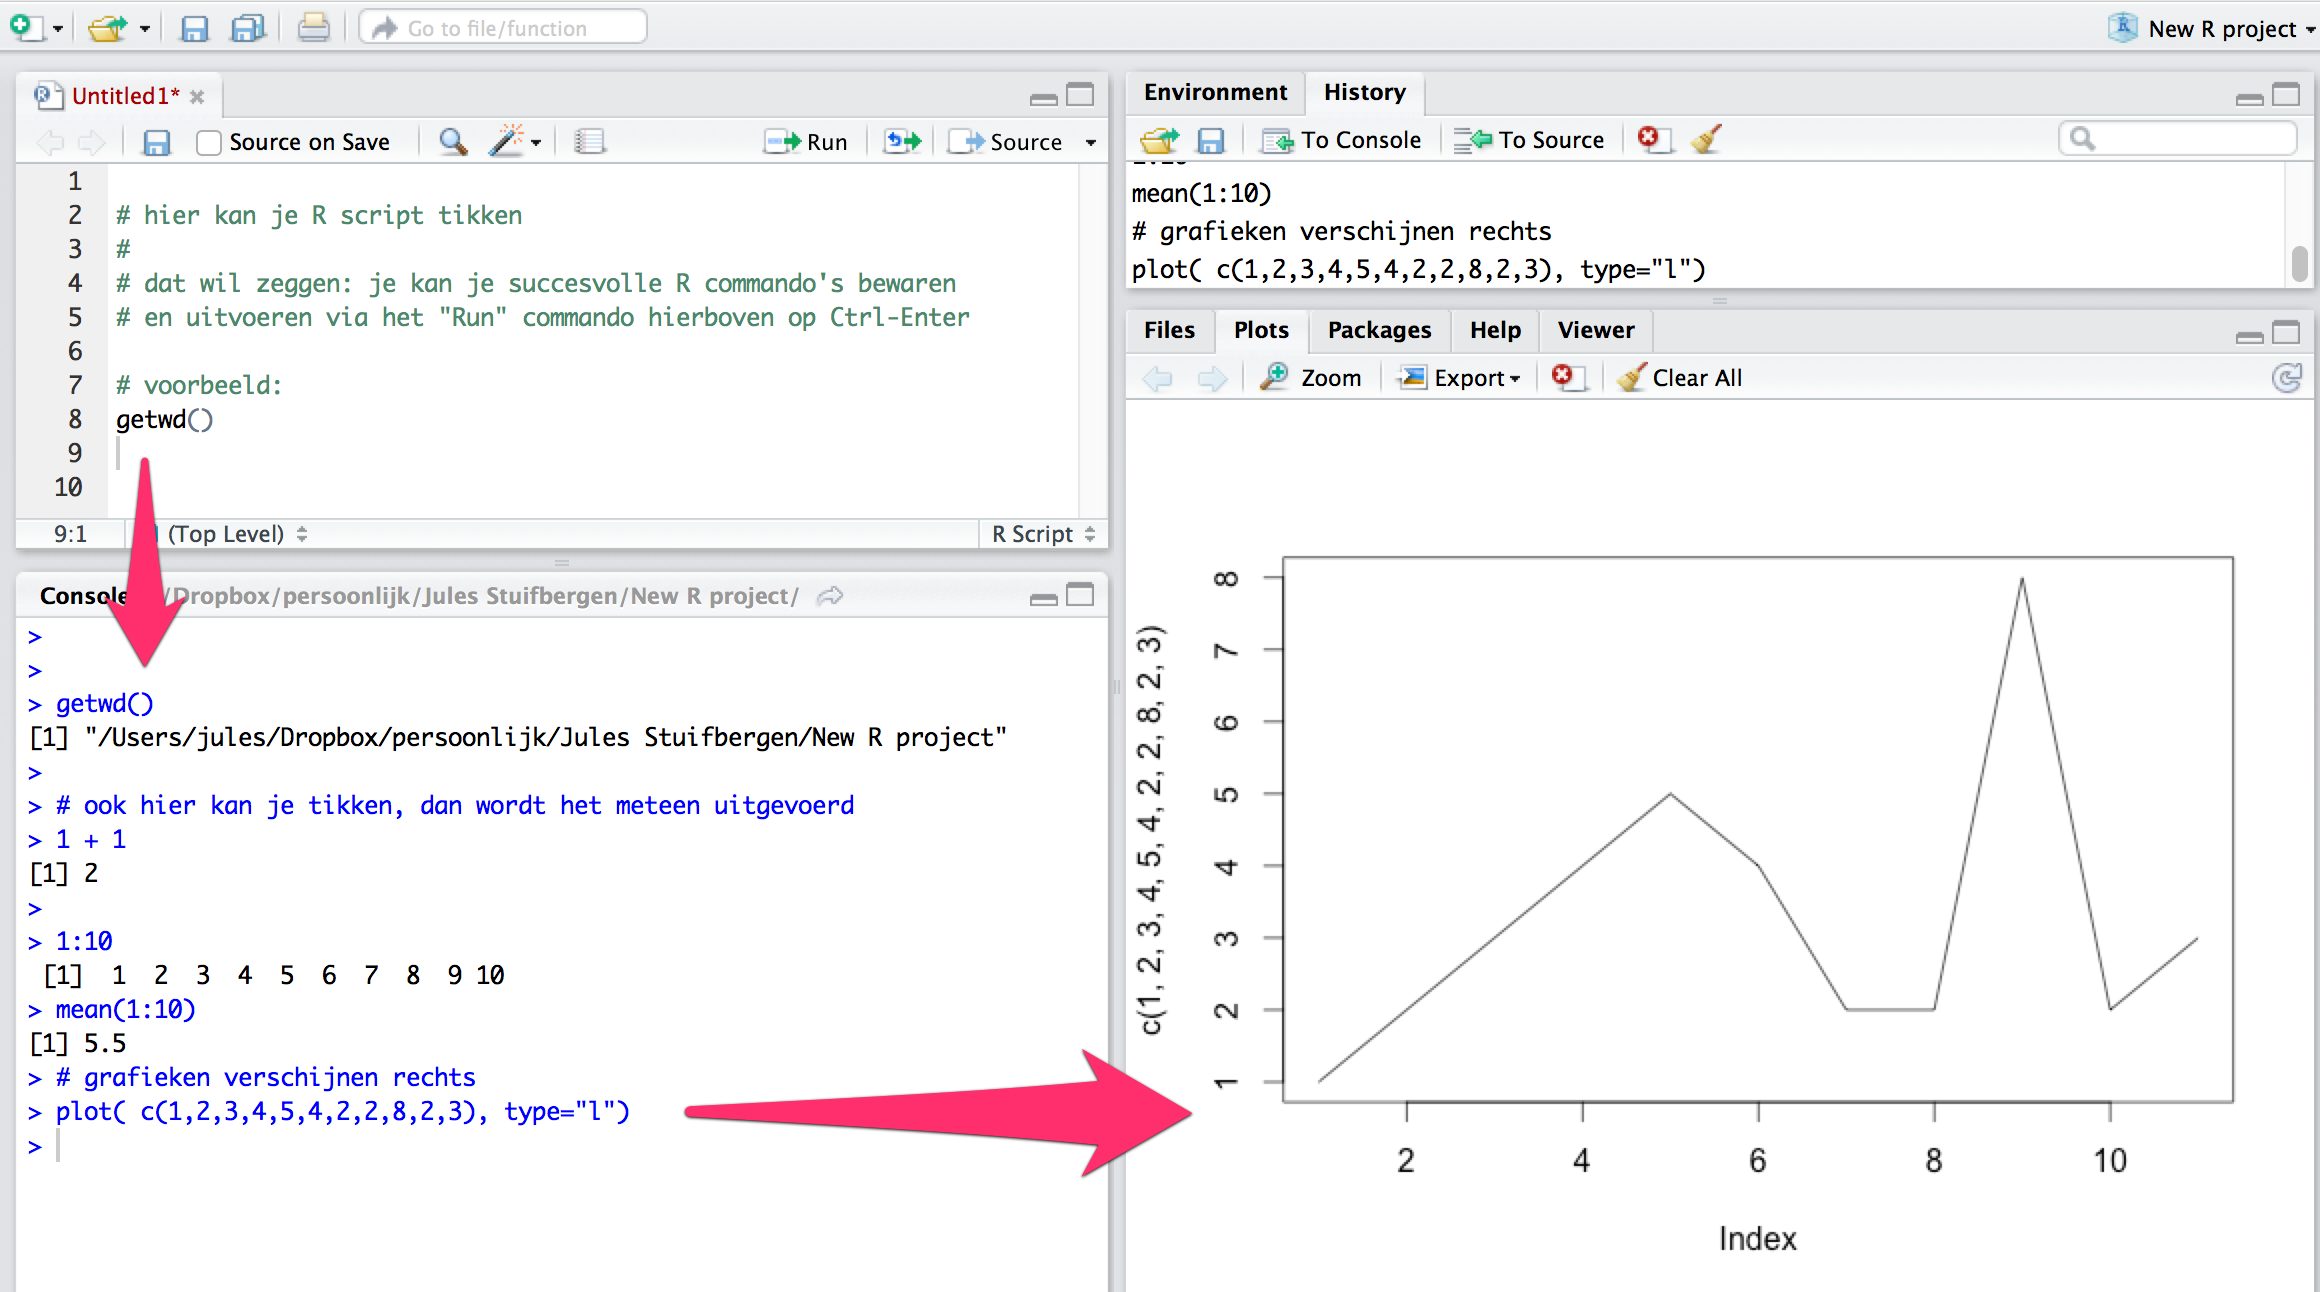Viewport: 2320px width, 1292px height.
Task: Click the refresh current plot icon
Action: click(2286, 378)
